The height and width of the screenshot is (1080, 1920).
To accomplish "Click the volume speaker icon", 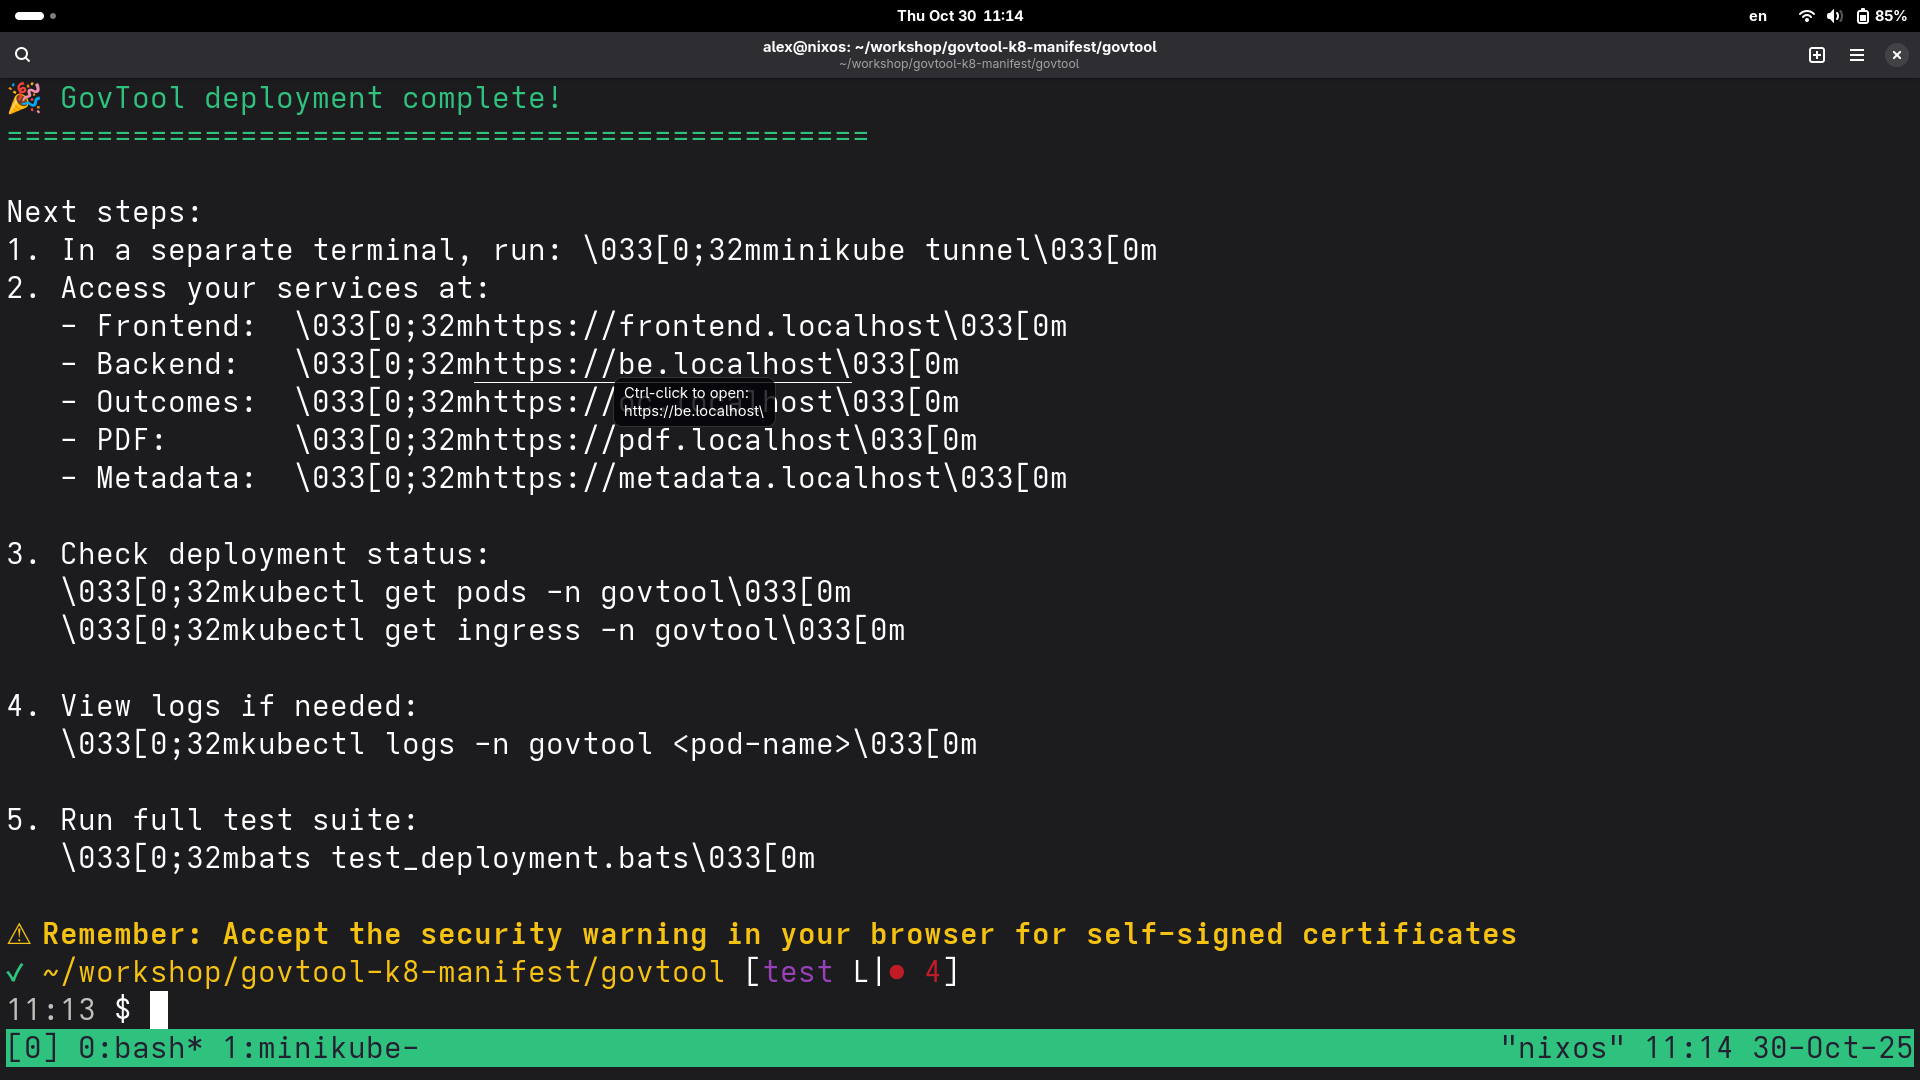I will (1834, 16).
